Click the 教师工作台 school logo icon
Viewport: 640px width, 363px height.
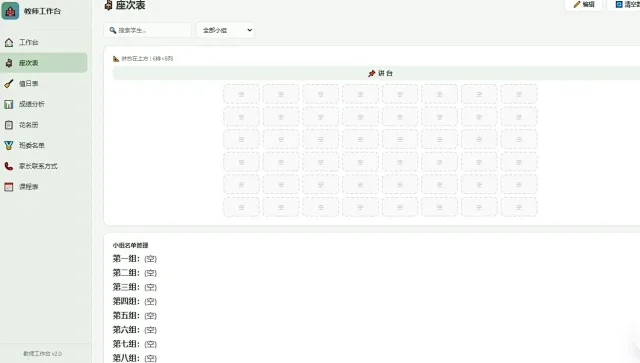[x=10, y=11]
